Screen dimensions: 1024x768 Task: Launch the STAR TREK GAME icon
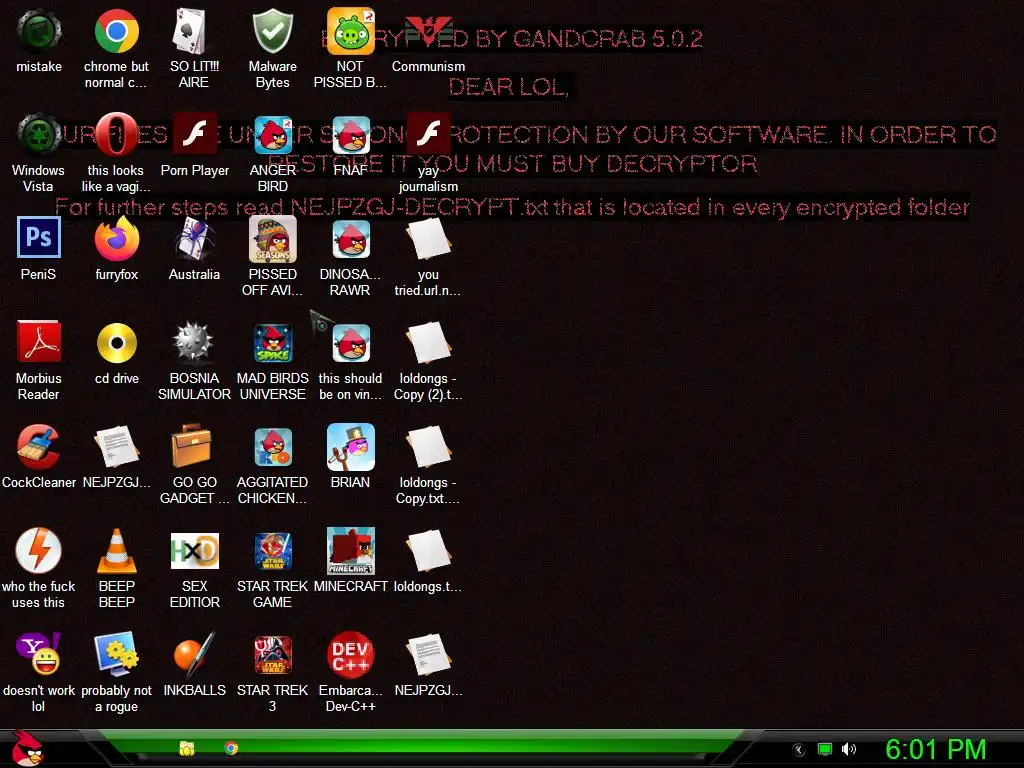coord(272,551)
